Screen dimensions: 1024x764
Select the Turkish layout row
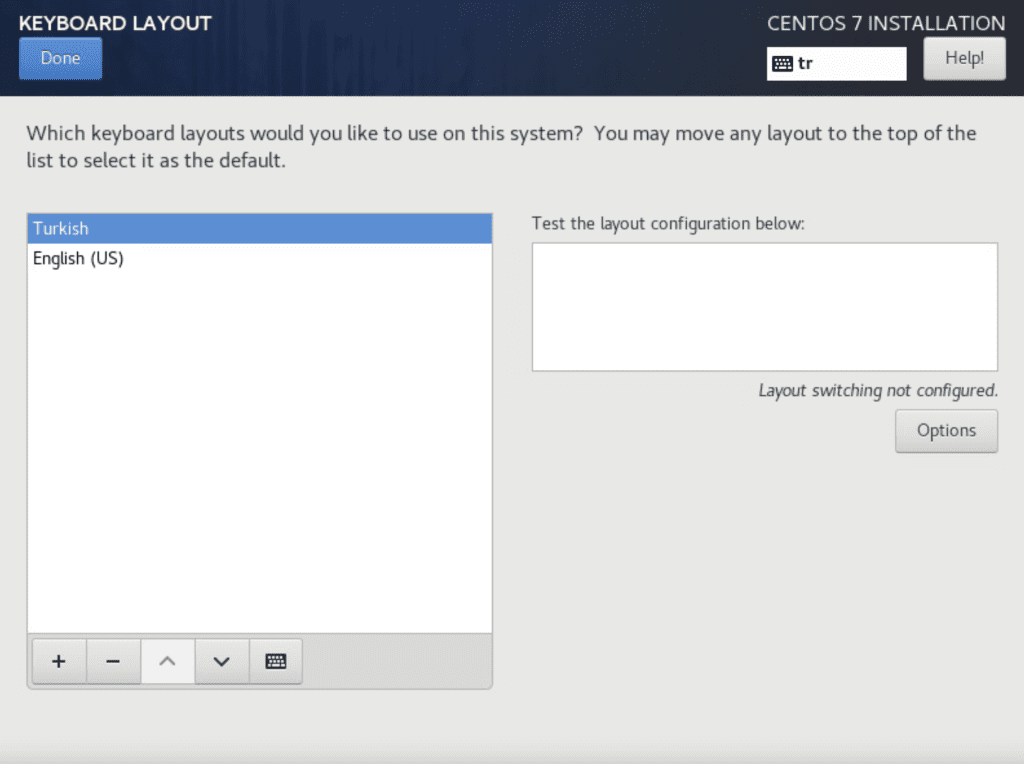pos(259,229)
